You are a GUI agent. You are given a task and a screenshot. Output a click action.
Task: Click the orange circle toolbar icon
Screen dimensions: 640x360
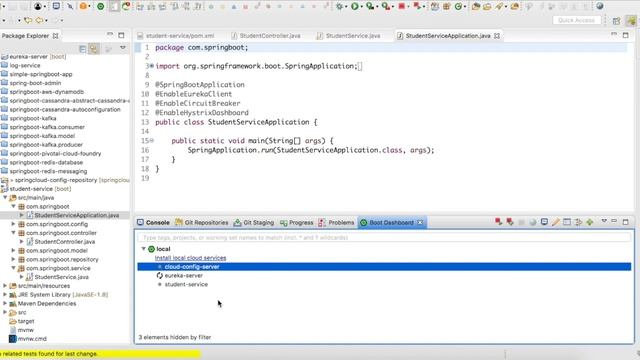point(83,6)
